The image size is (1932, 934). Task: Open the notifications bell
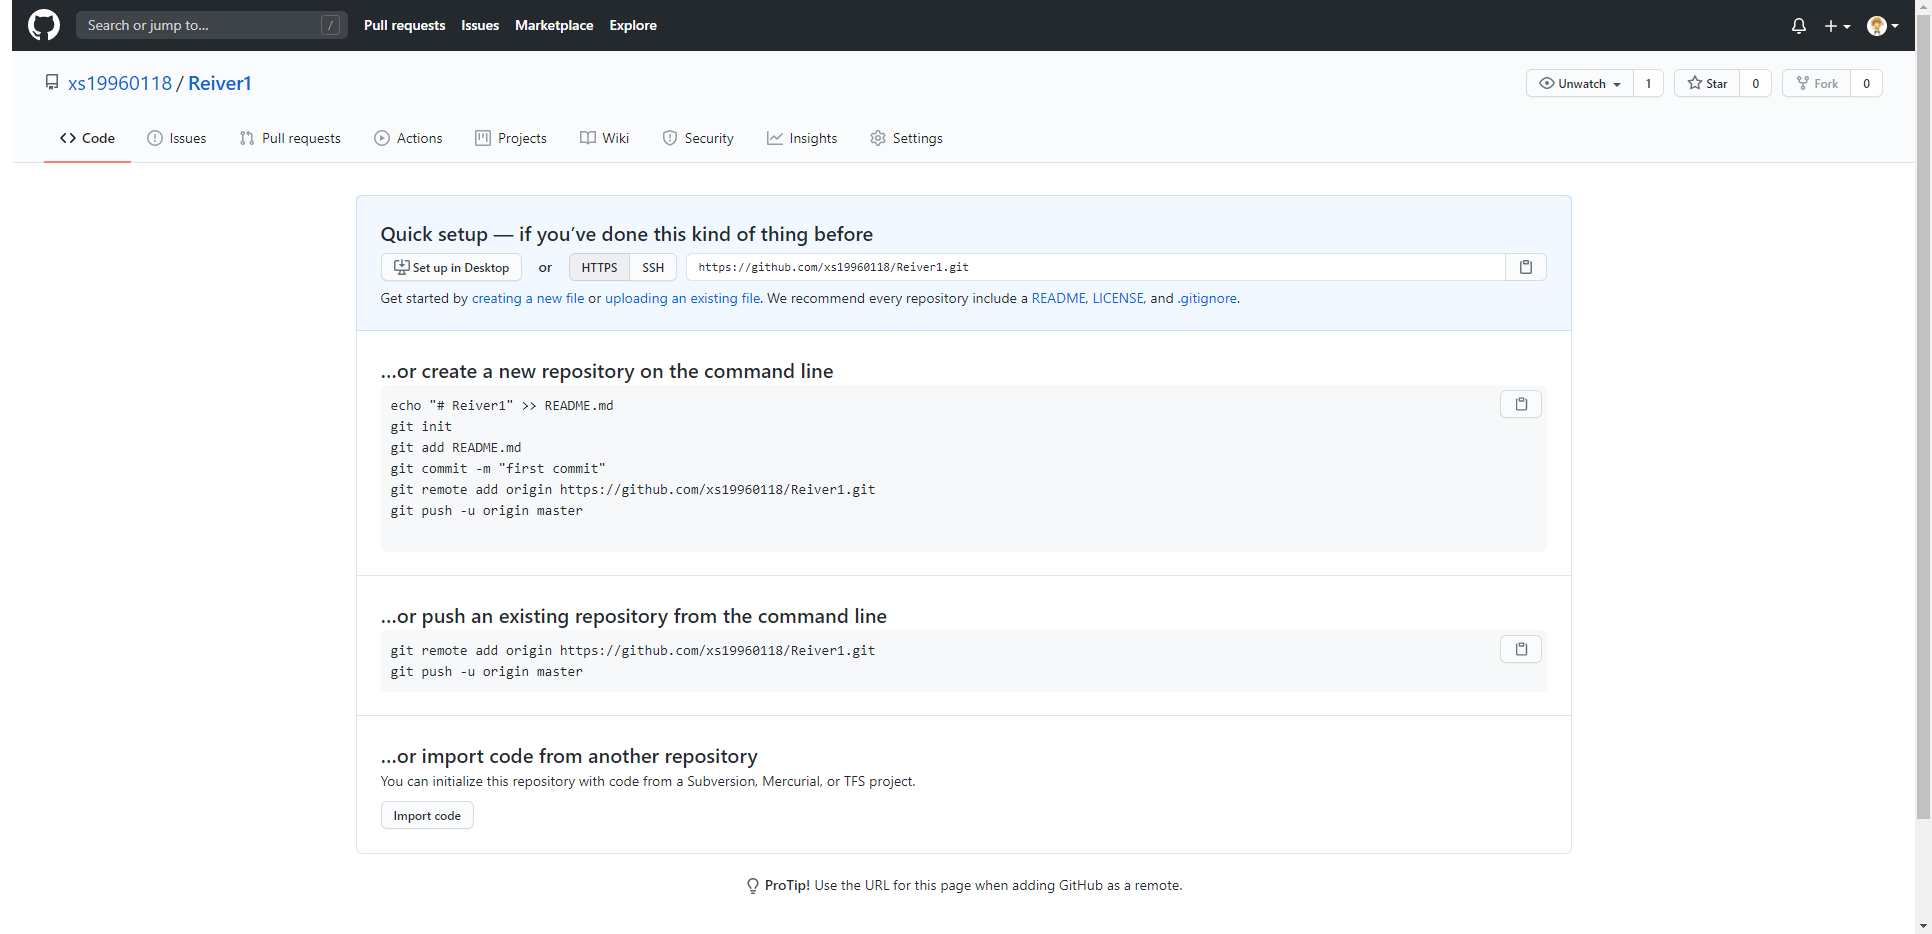(x=1799, y=26)
